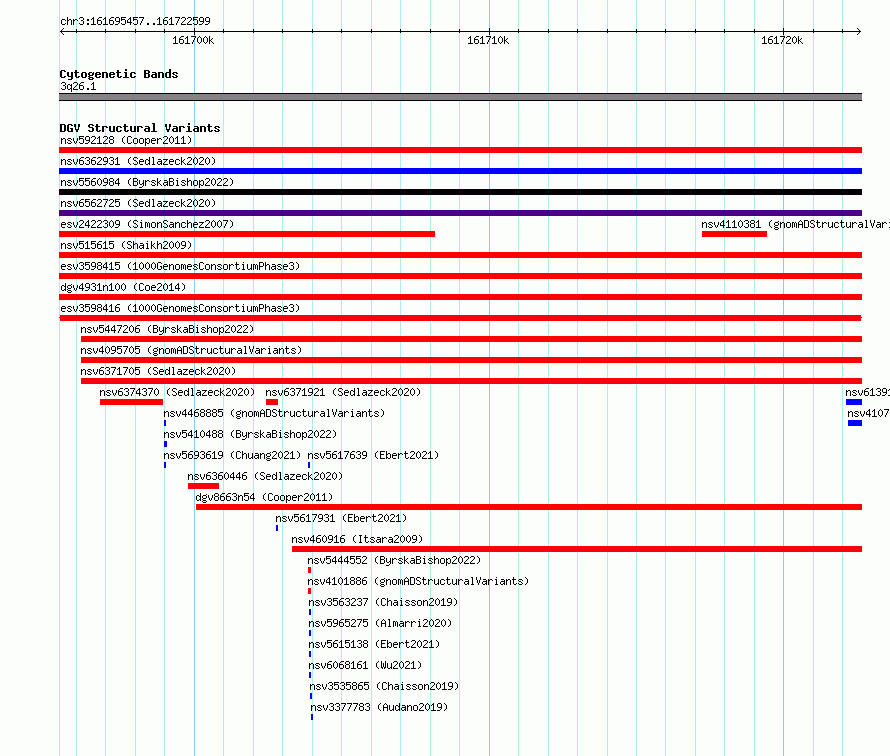
Task: Open the nsv5560984 (ByrskaBishop2022) label
Action: pyautogui.click(x=147, y=182)
